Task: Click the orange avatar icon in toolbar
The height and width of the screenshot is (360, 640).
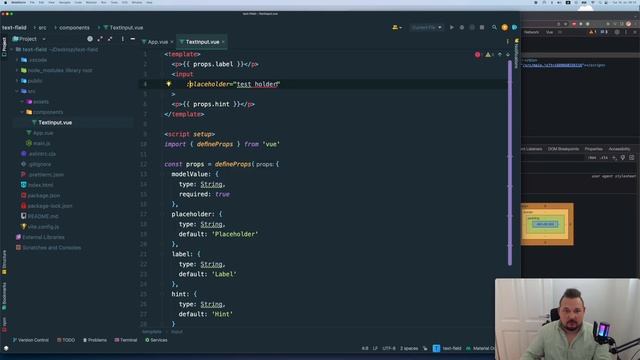Action: click(505, 27)
